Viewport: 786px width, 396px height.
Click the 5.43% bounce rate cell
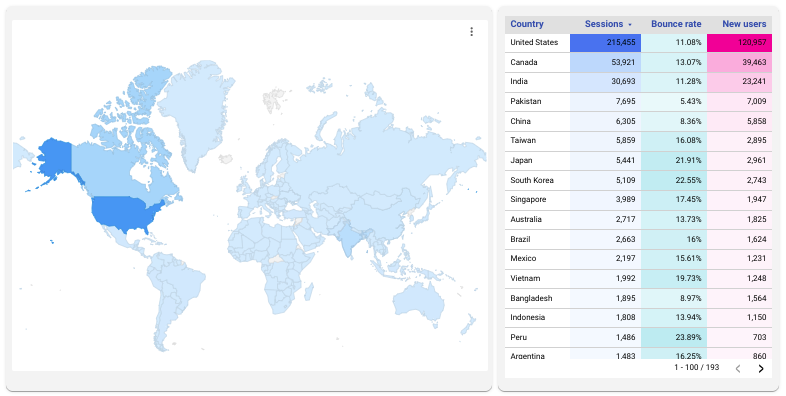pyautogui.click(x=674, y=101)
